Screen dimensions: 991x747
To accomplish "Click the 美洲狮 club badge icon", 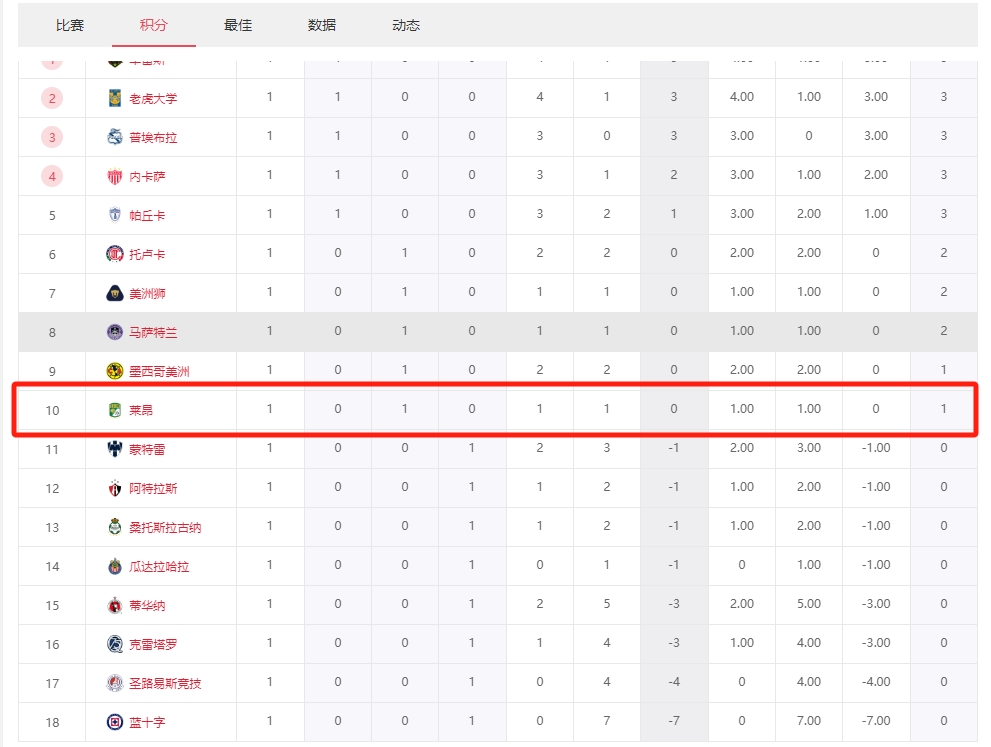I will pos(115,293).
